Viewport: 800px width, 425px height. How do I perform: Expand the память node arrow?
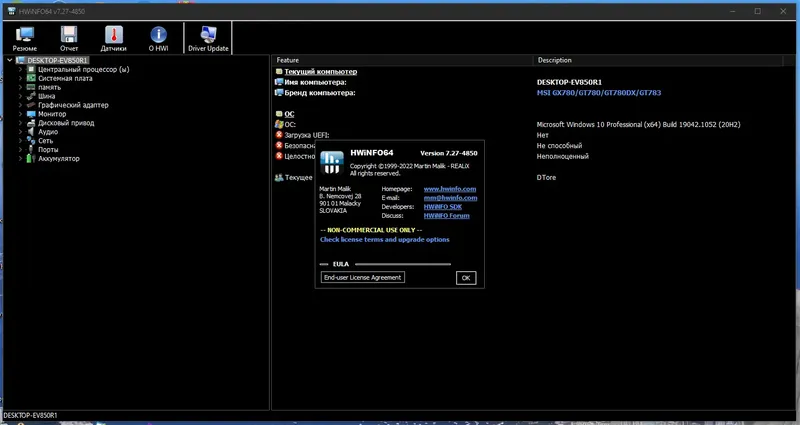coord(20,87)
